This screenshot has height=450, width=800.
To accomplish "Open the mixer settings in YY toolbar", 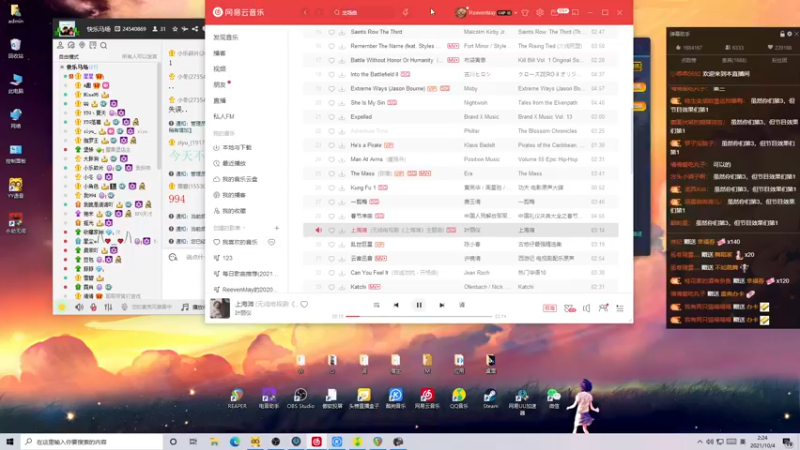I will tap(108, 307).
